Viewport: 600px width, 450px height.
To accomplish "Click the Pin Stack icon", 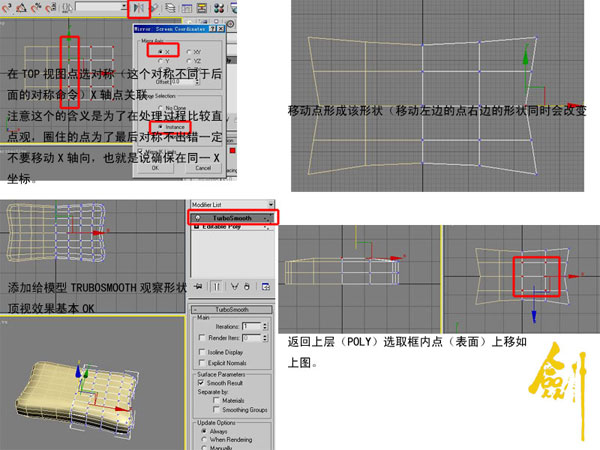I will (198, 286).
